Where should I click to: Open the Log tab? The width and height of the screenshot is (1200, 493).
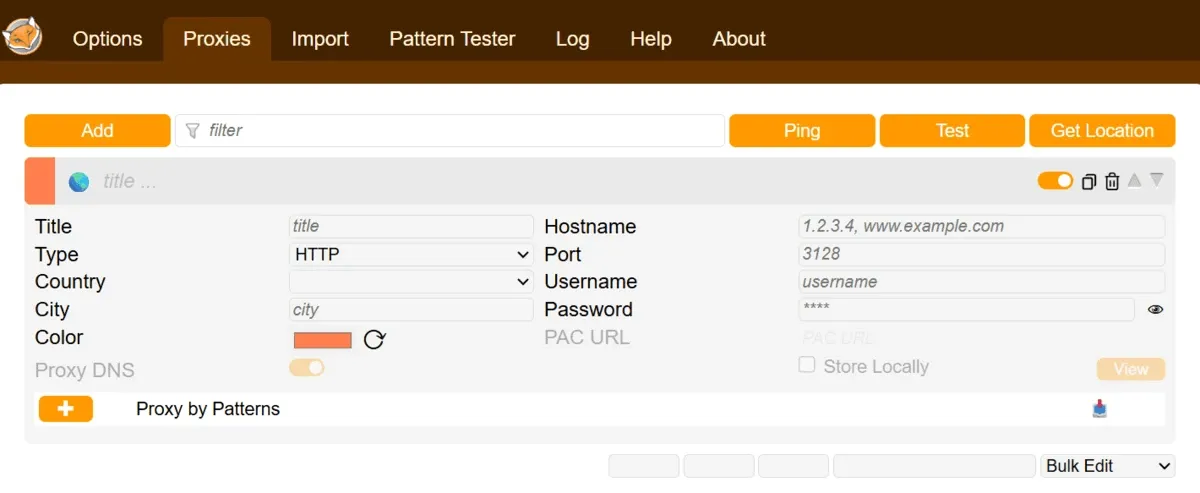[x=573, y=39]
